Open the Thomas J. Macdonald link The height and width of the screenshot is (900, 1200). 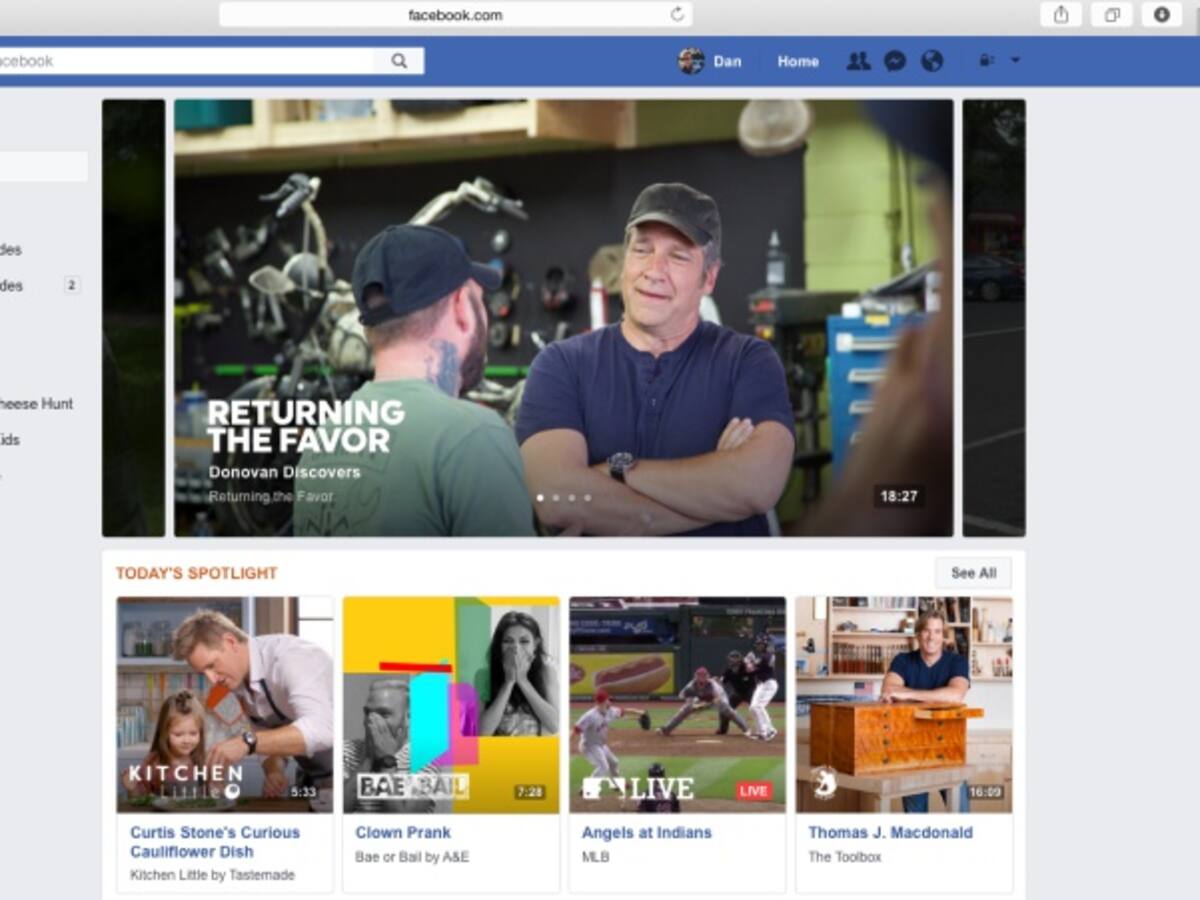[890, 832]
